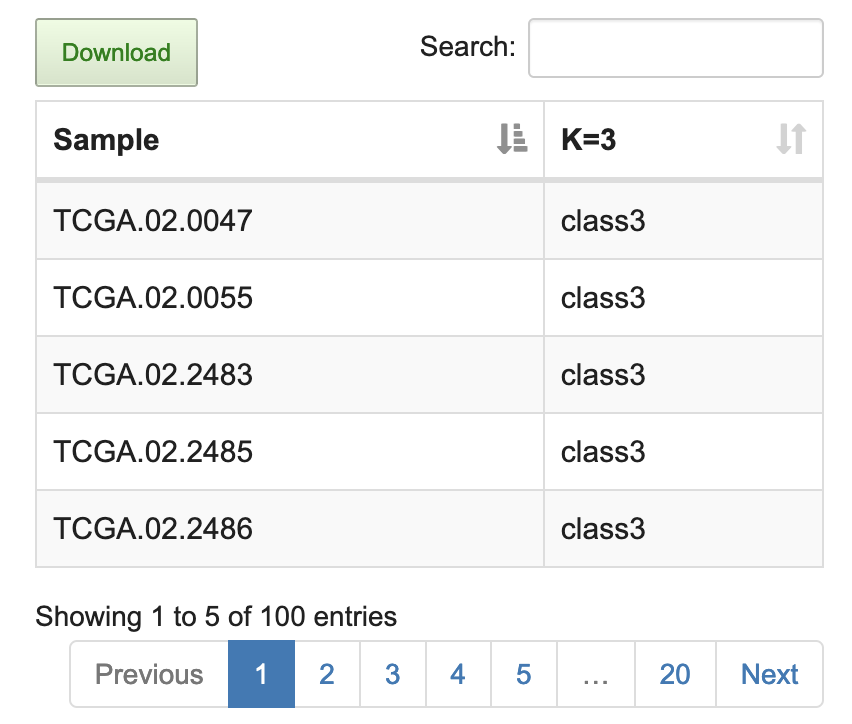
Task: Click the Next page button
Action: tap(769, 674)
